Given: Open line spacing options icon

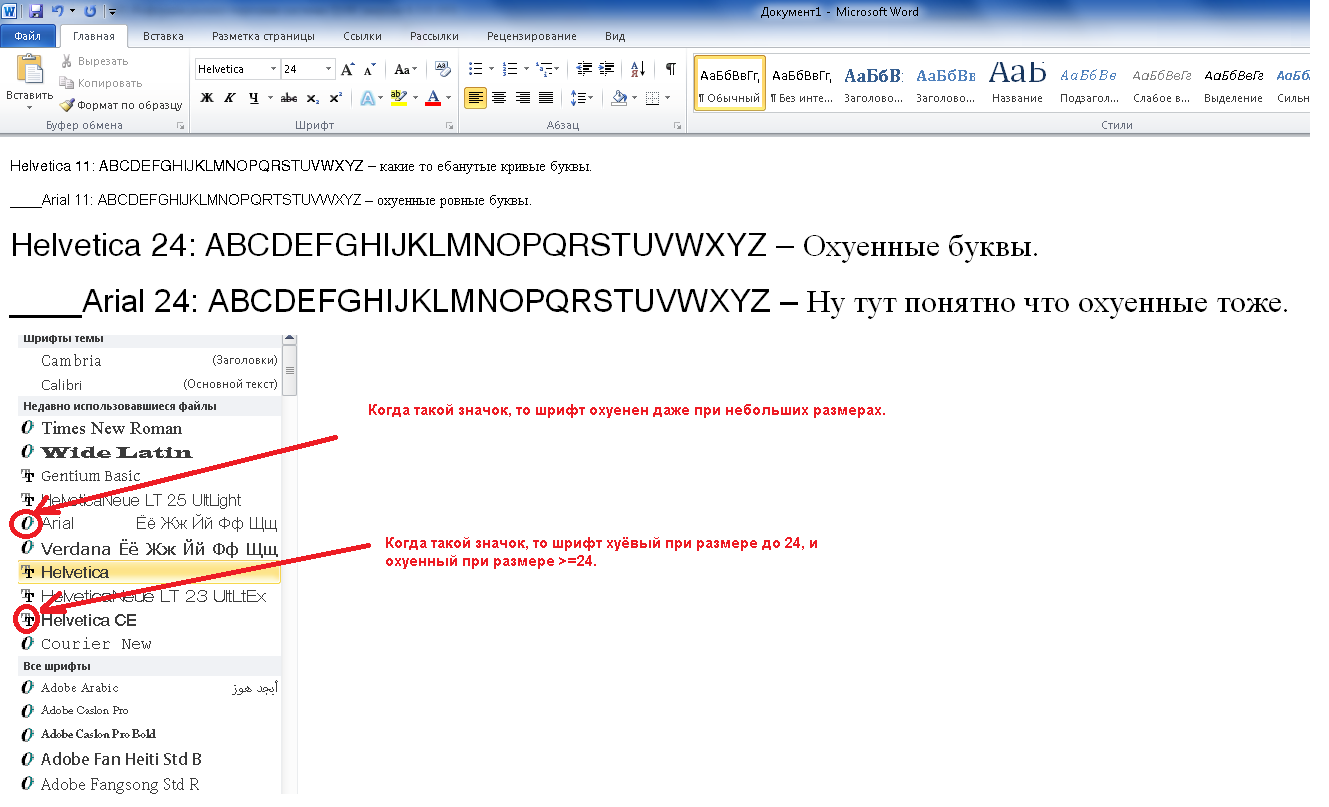Looking at the screenshot, I should point(577,98).
